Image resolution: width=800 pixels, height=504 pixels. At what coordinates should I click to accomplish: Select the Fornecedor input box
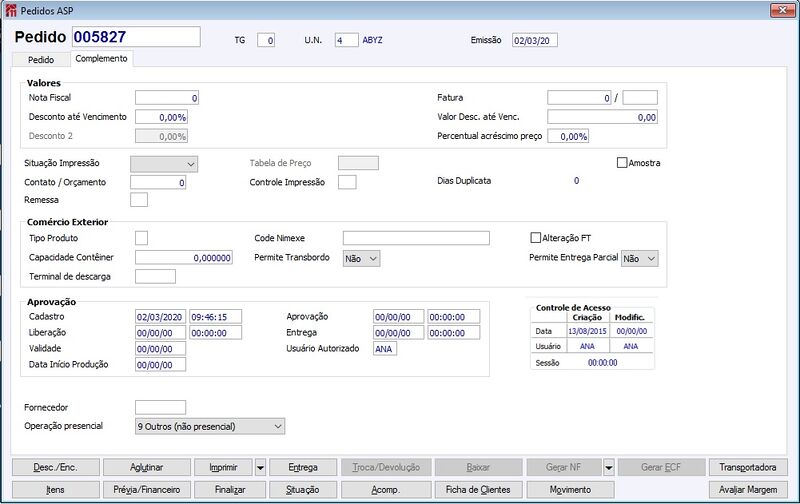point(160,408)
